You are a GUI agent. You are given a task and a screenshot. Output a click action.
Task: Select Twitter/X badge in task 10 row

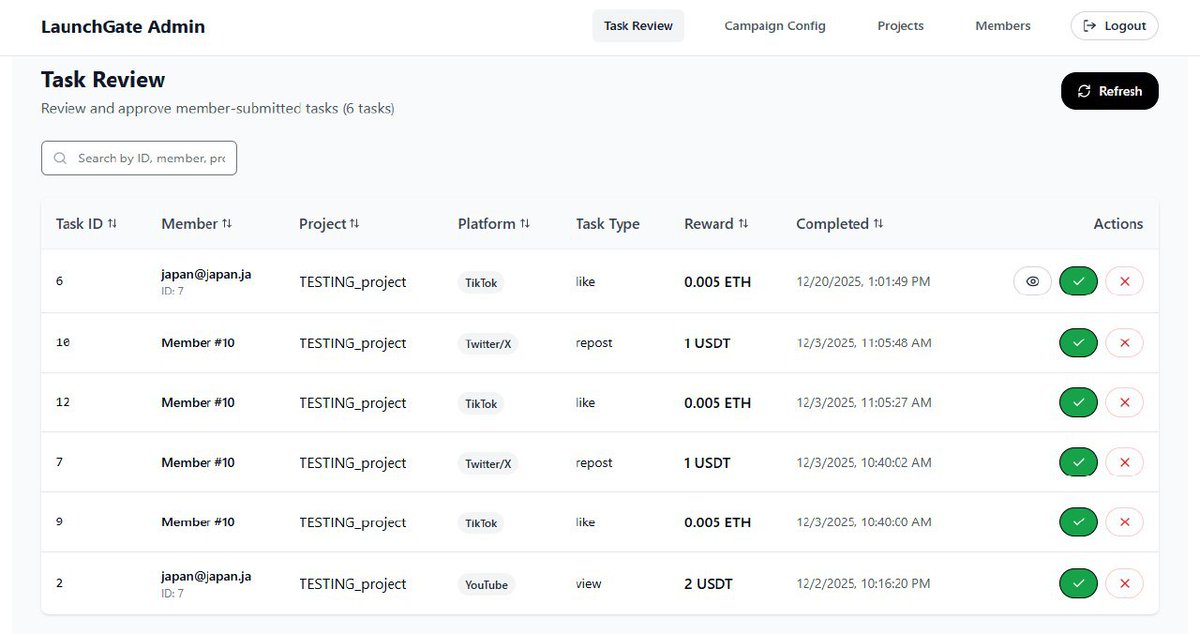488,344
